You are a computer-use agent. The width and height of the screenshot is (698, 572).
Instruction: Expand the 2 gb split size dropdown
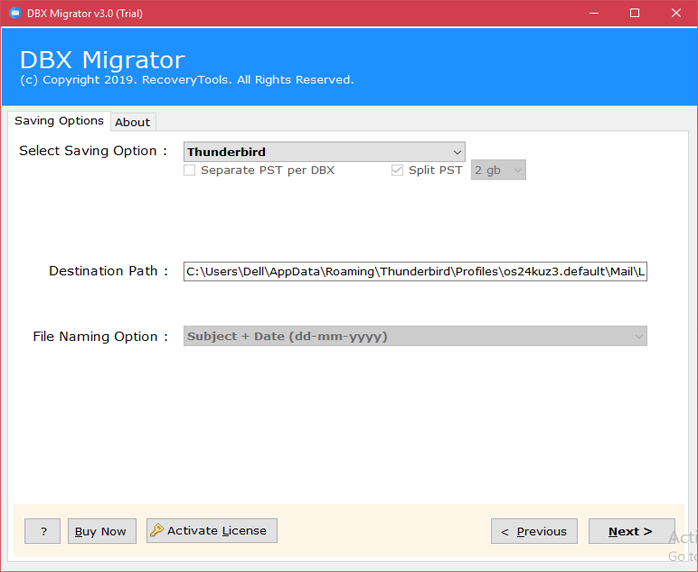click(498, 170)
